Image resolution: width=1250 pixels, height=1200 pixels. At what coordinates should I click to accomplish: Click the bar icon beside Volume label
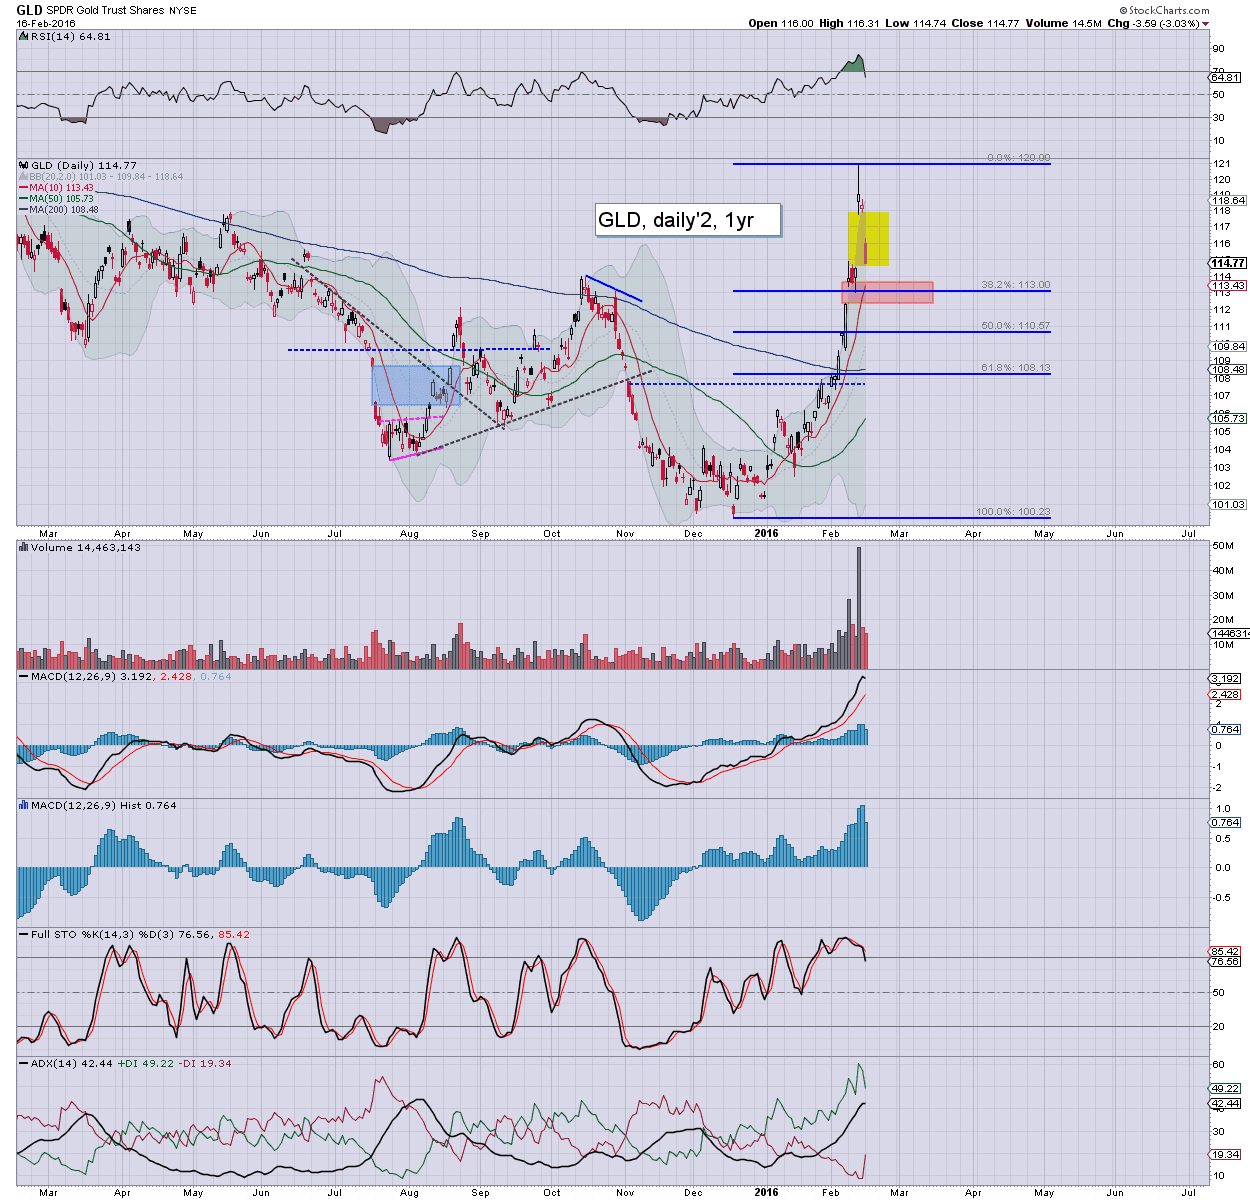click(24, 547)
